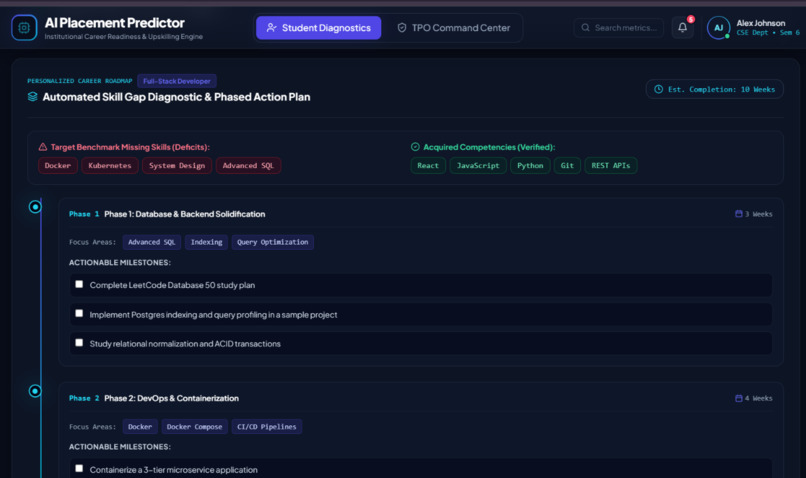Image resolution: width=806 pixels, height=478 pixels.
Task: Click the Python competency tag
Action: [530, 166]
